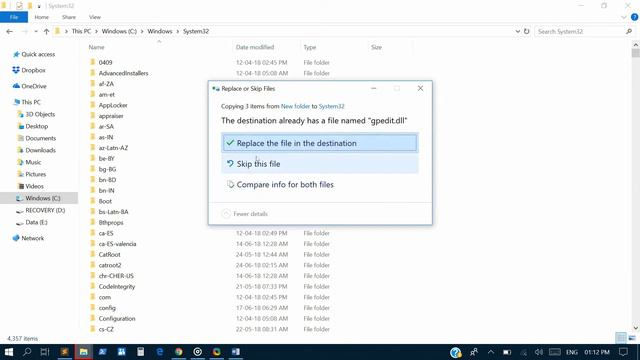Switch to details view layout icon
The height and width of the screenshot is (360, 640).
(621, 338)
